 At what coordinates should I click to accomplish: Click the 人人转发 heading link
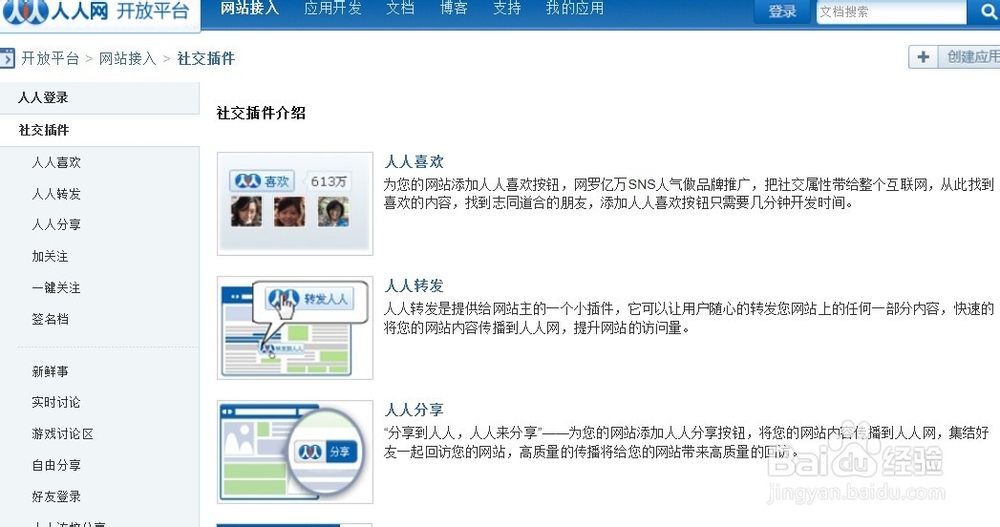tap(414, 286)
